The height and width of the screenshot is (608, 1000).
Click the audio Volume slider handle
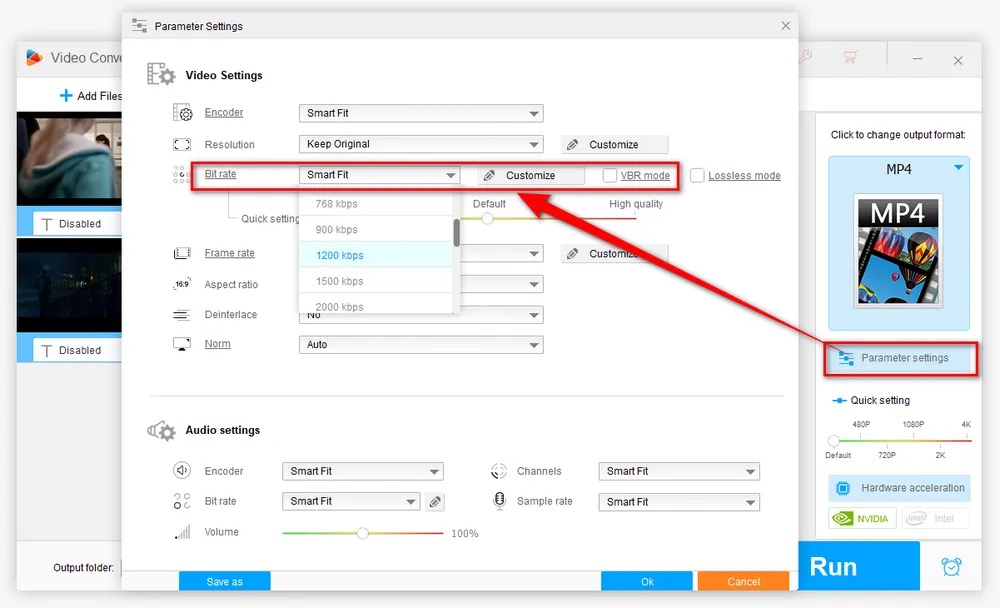pos(362,533)
